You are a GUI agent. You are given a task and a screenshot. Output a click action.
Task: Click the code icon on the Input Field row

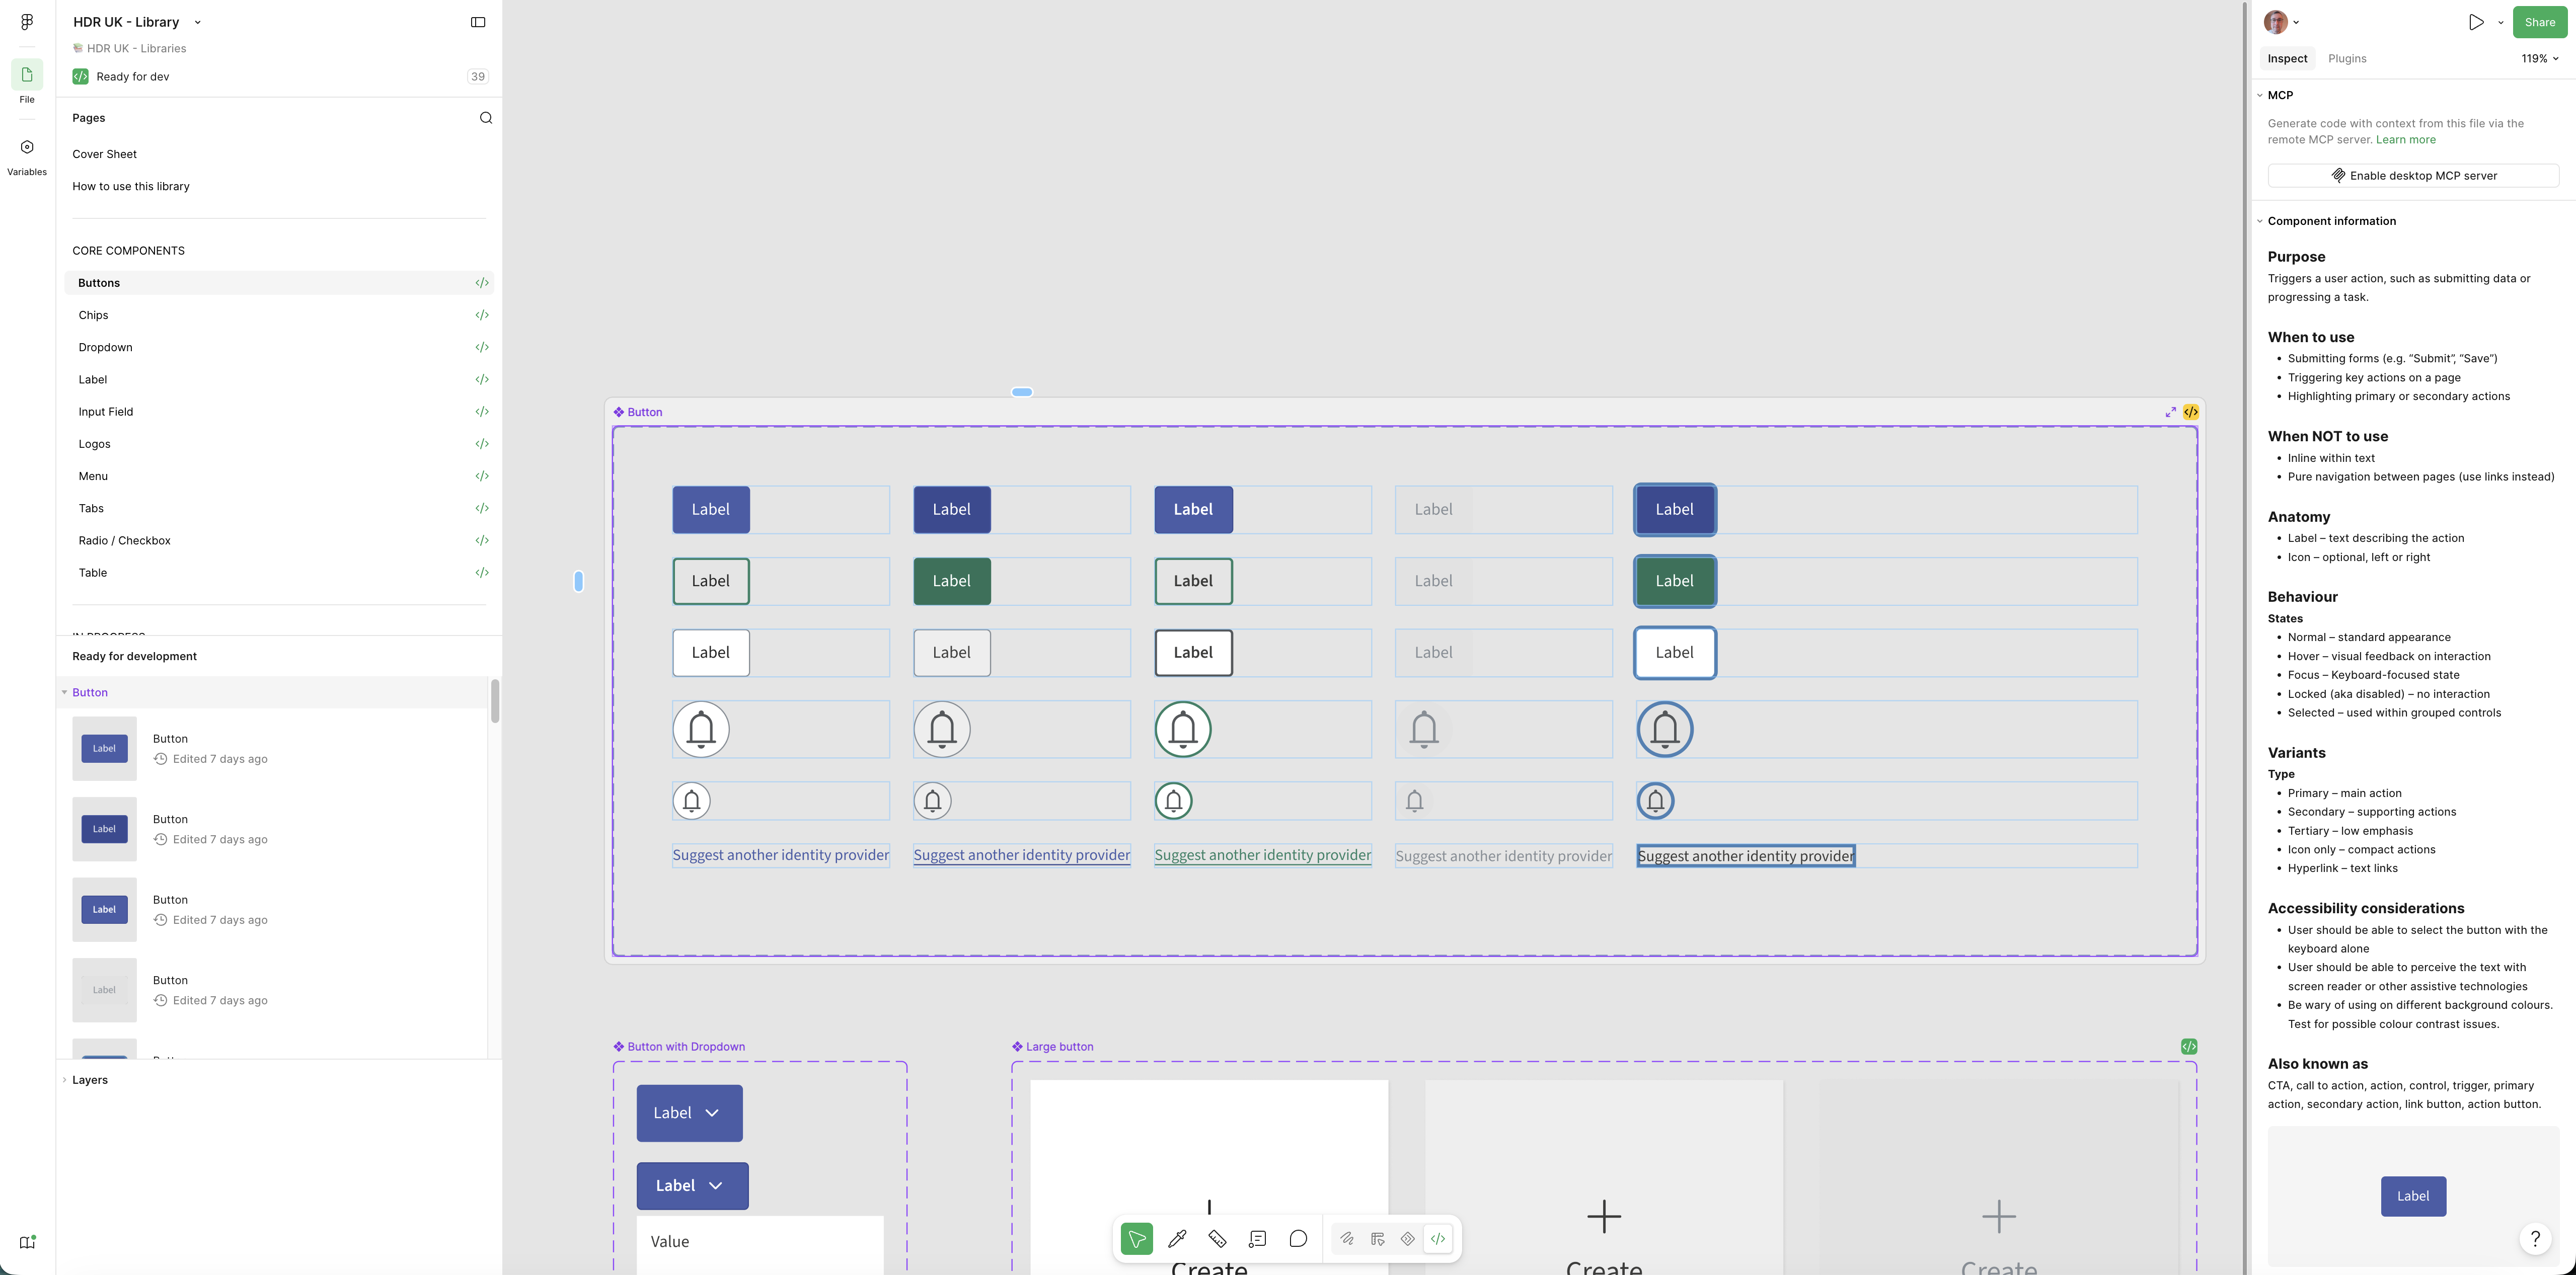482,412
